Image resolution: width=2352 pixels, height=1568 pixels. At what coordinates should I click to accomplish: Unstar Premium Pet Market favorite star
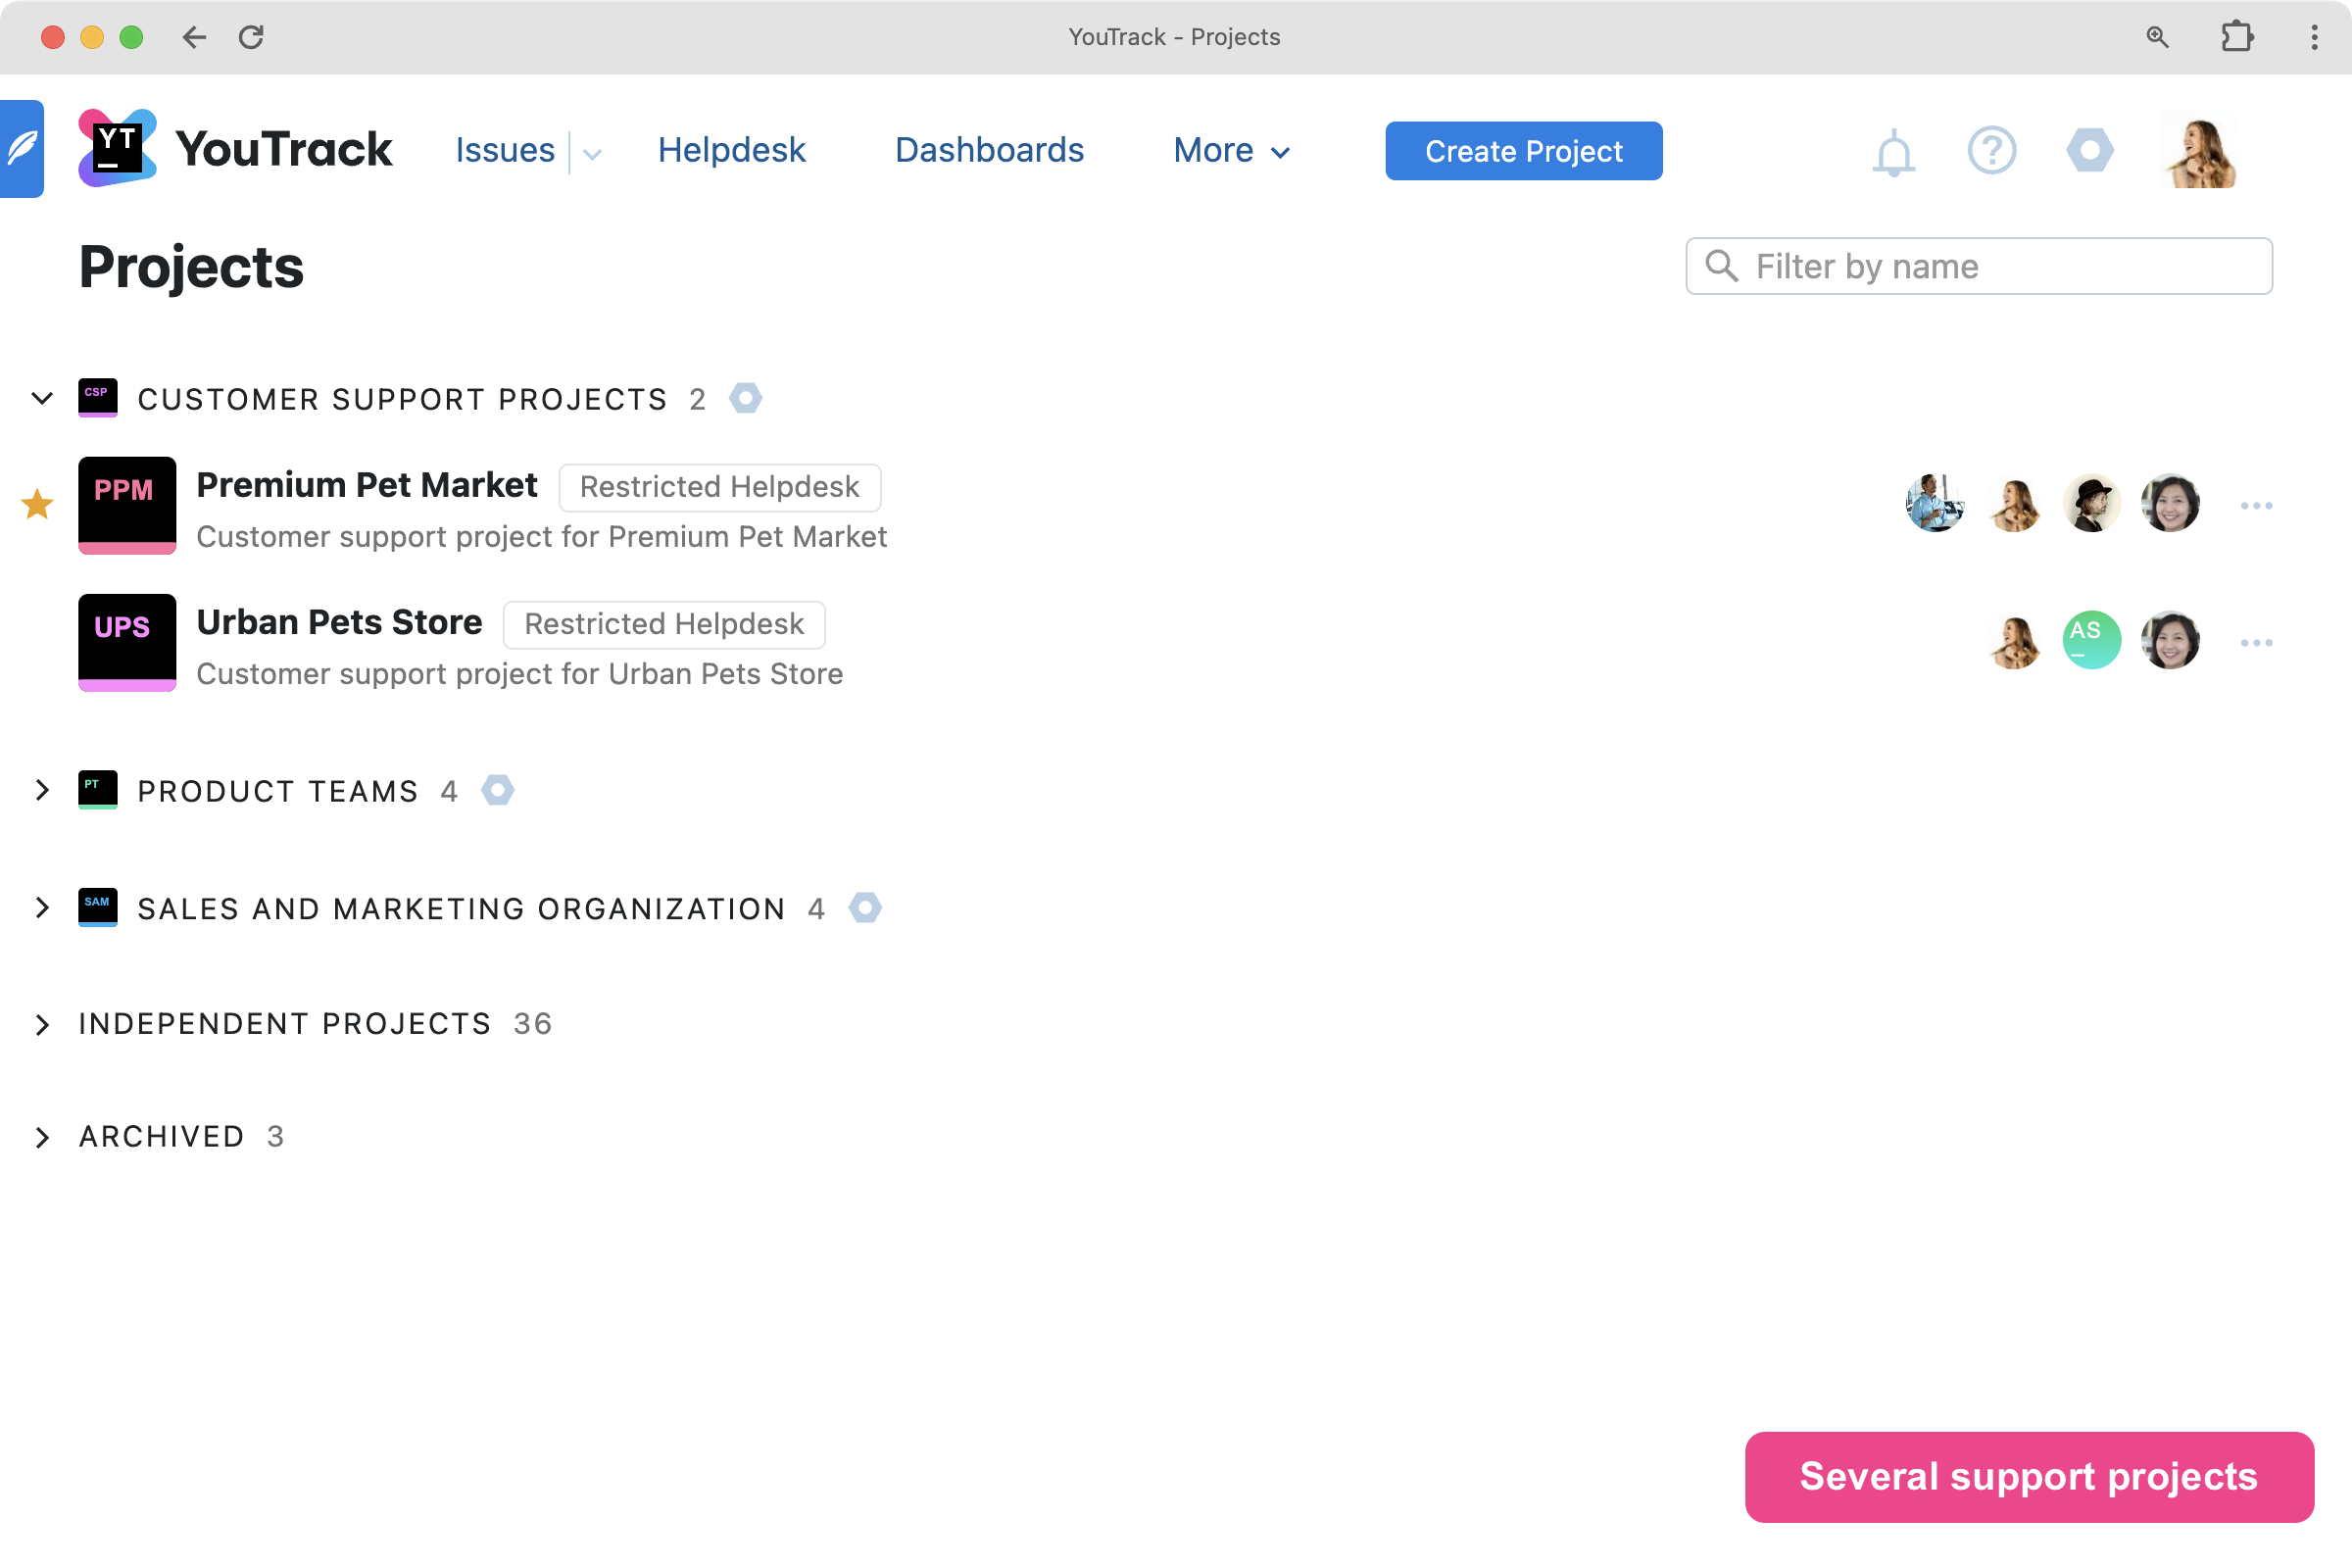tap(37, 505)
